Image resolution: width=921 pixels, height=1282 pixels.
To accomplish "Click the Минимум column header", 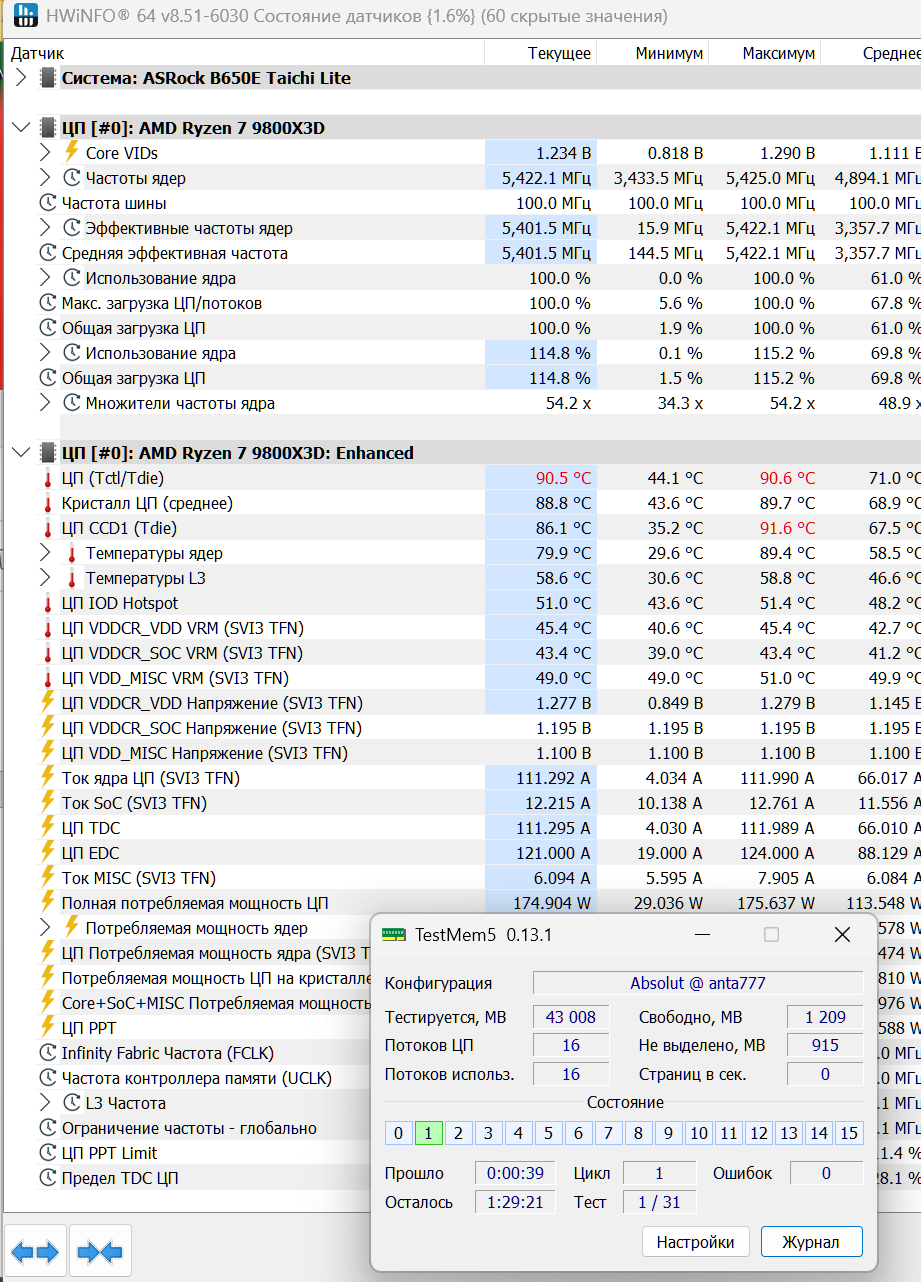I will [x=653, y=53].
